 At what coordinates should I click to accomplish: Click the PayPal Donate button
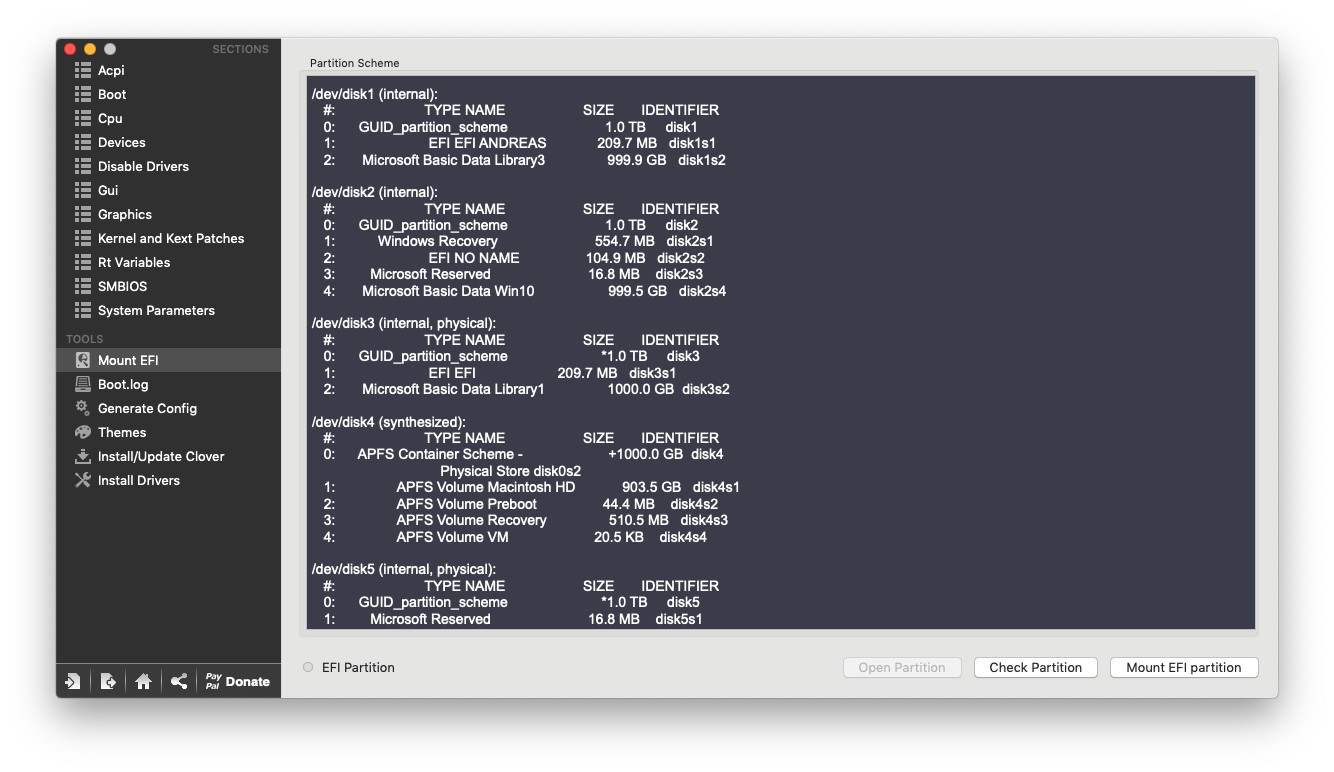238,681
